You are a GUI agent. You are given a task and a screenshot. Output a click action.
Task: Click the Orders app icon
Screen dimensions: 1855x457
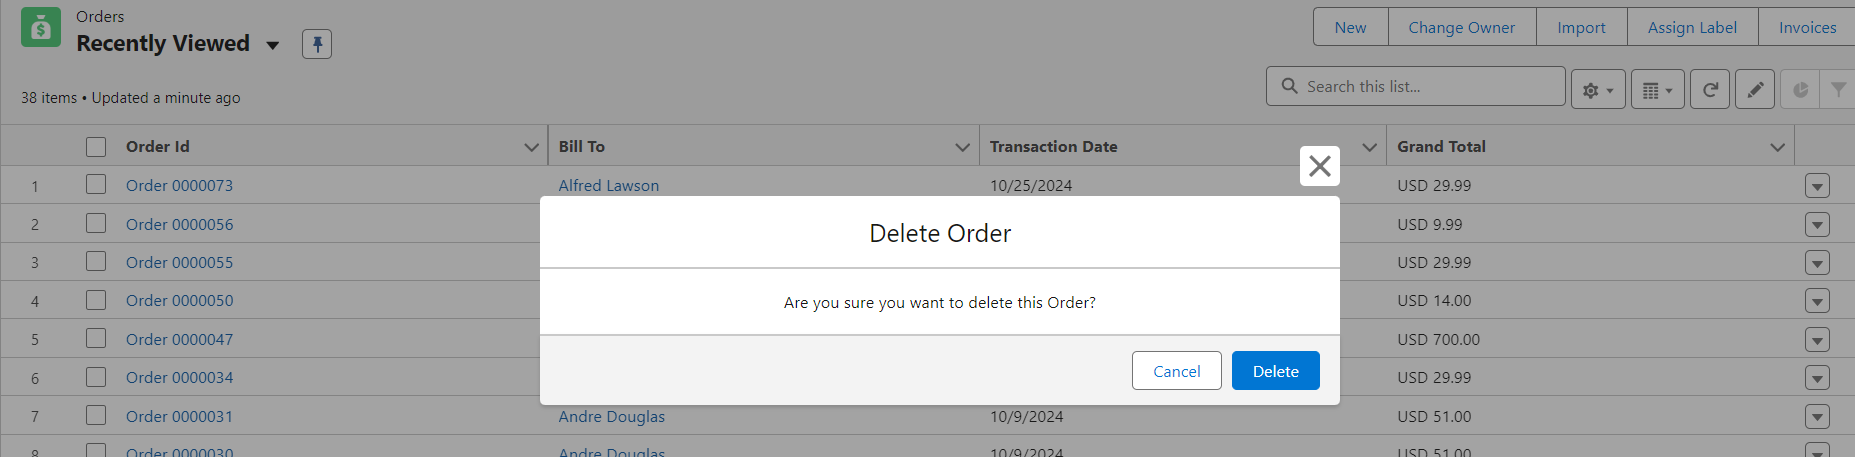[41, 28]
